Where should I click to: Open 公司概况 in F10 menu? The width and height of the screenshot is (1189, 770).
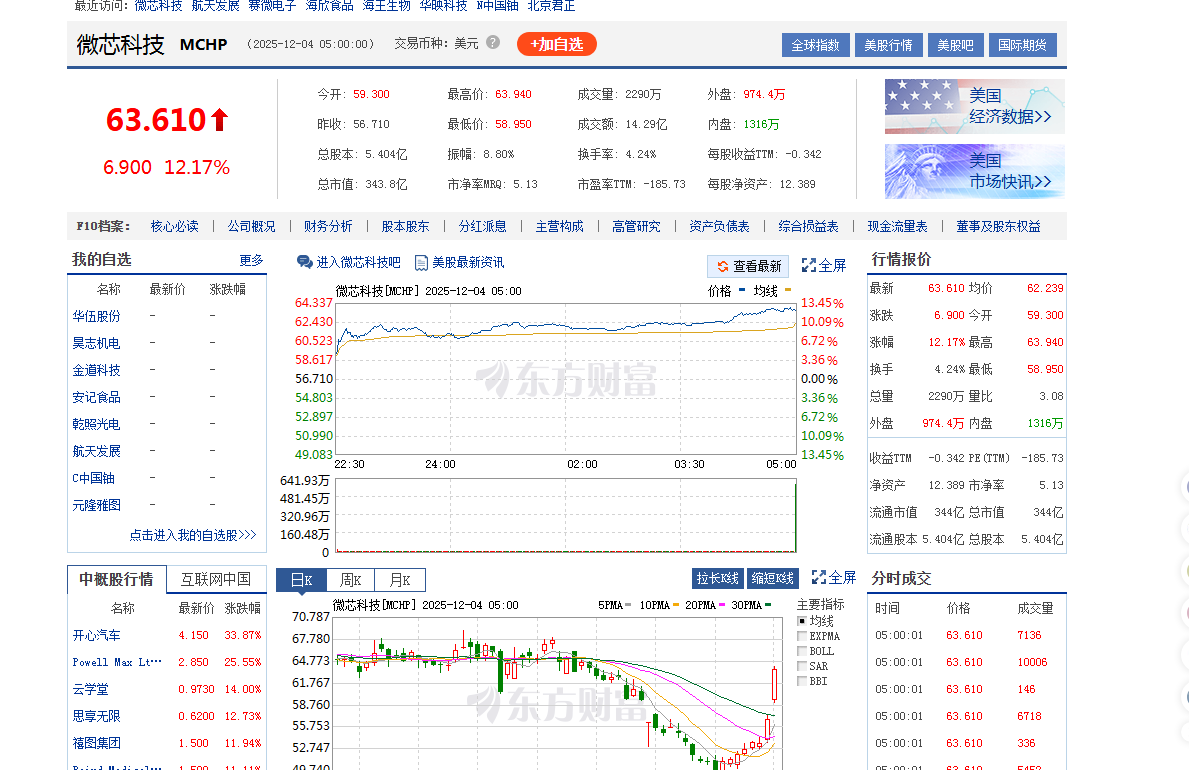click(x=252, y=226)
